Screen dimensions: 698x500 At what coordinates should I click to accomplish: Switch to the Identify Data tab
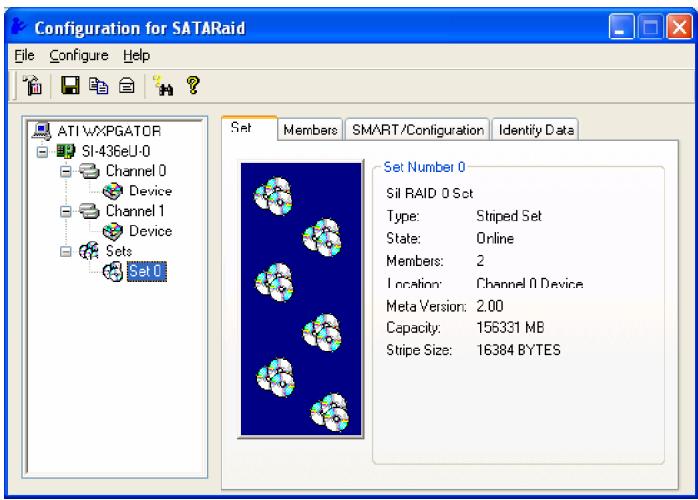[536, 130]
